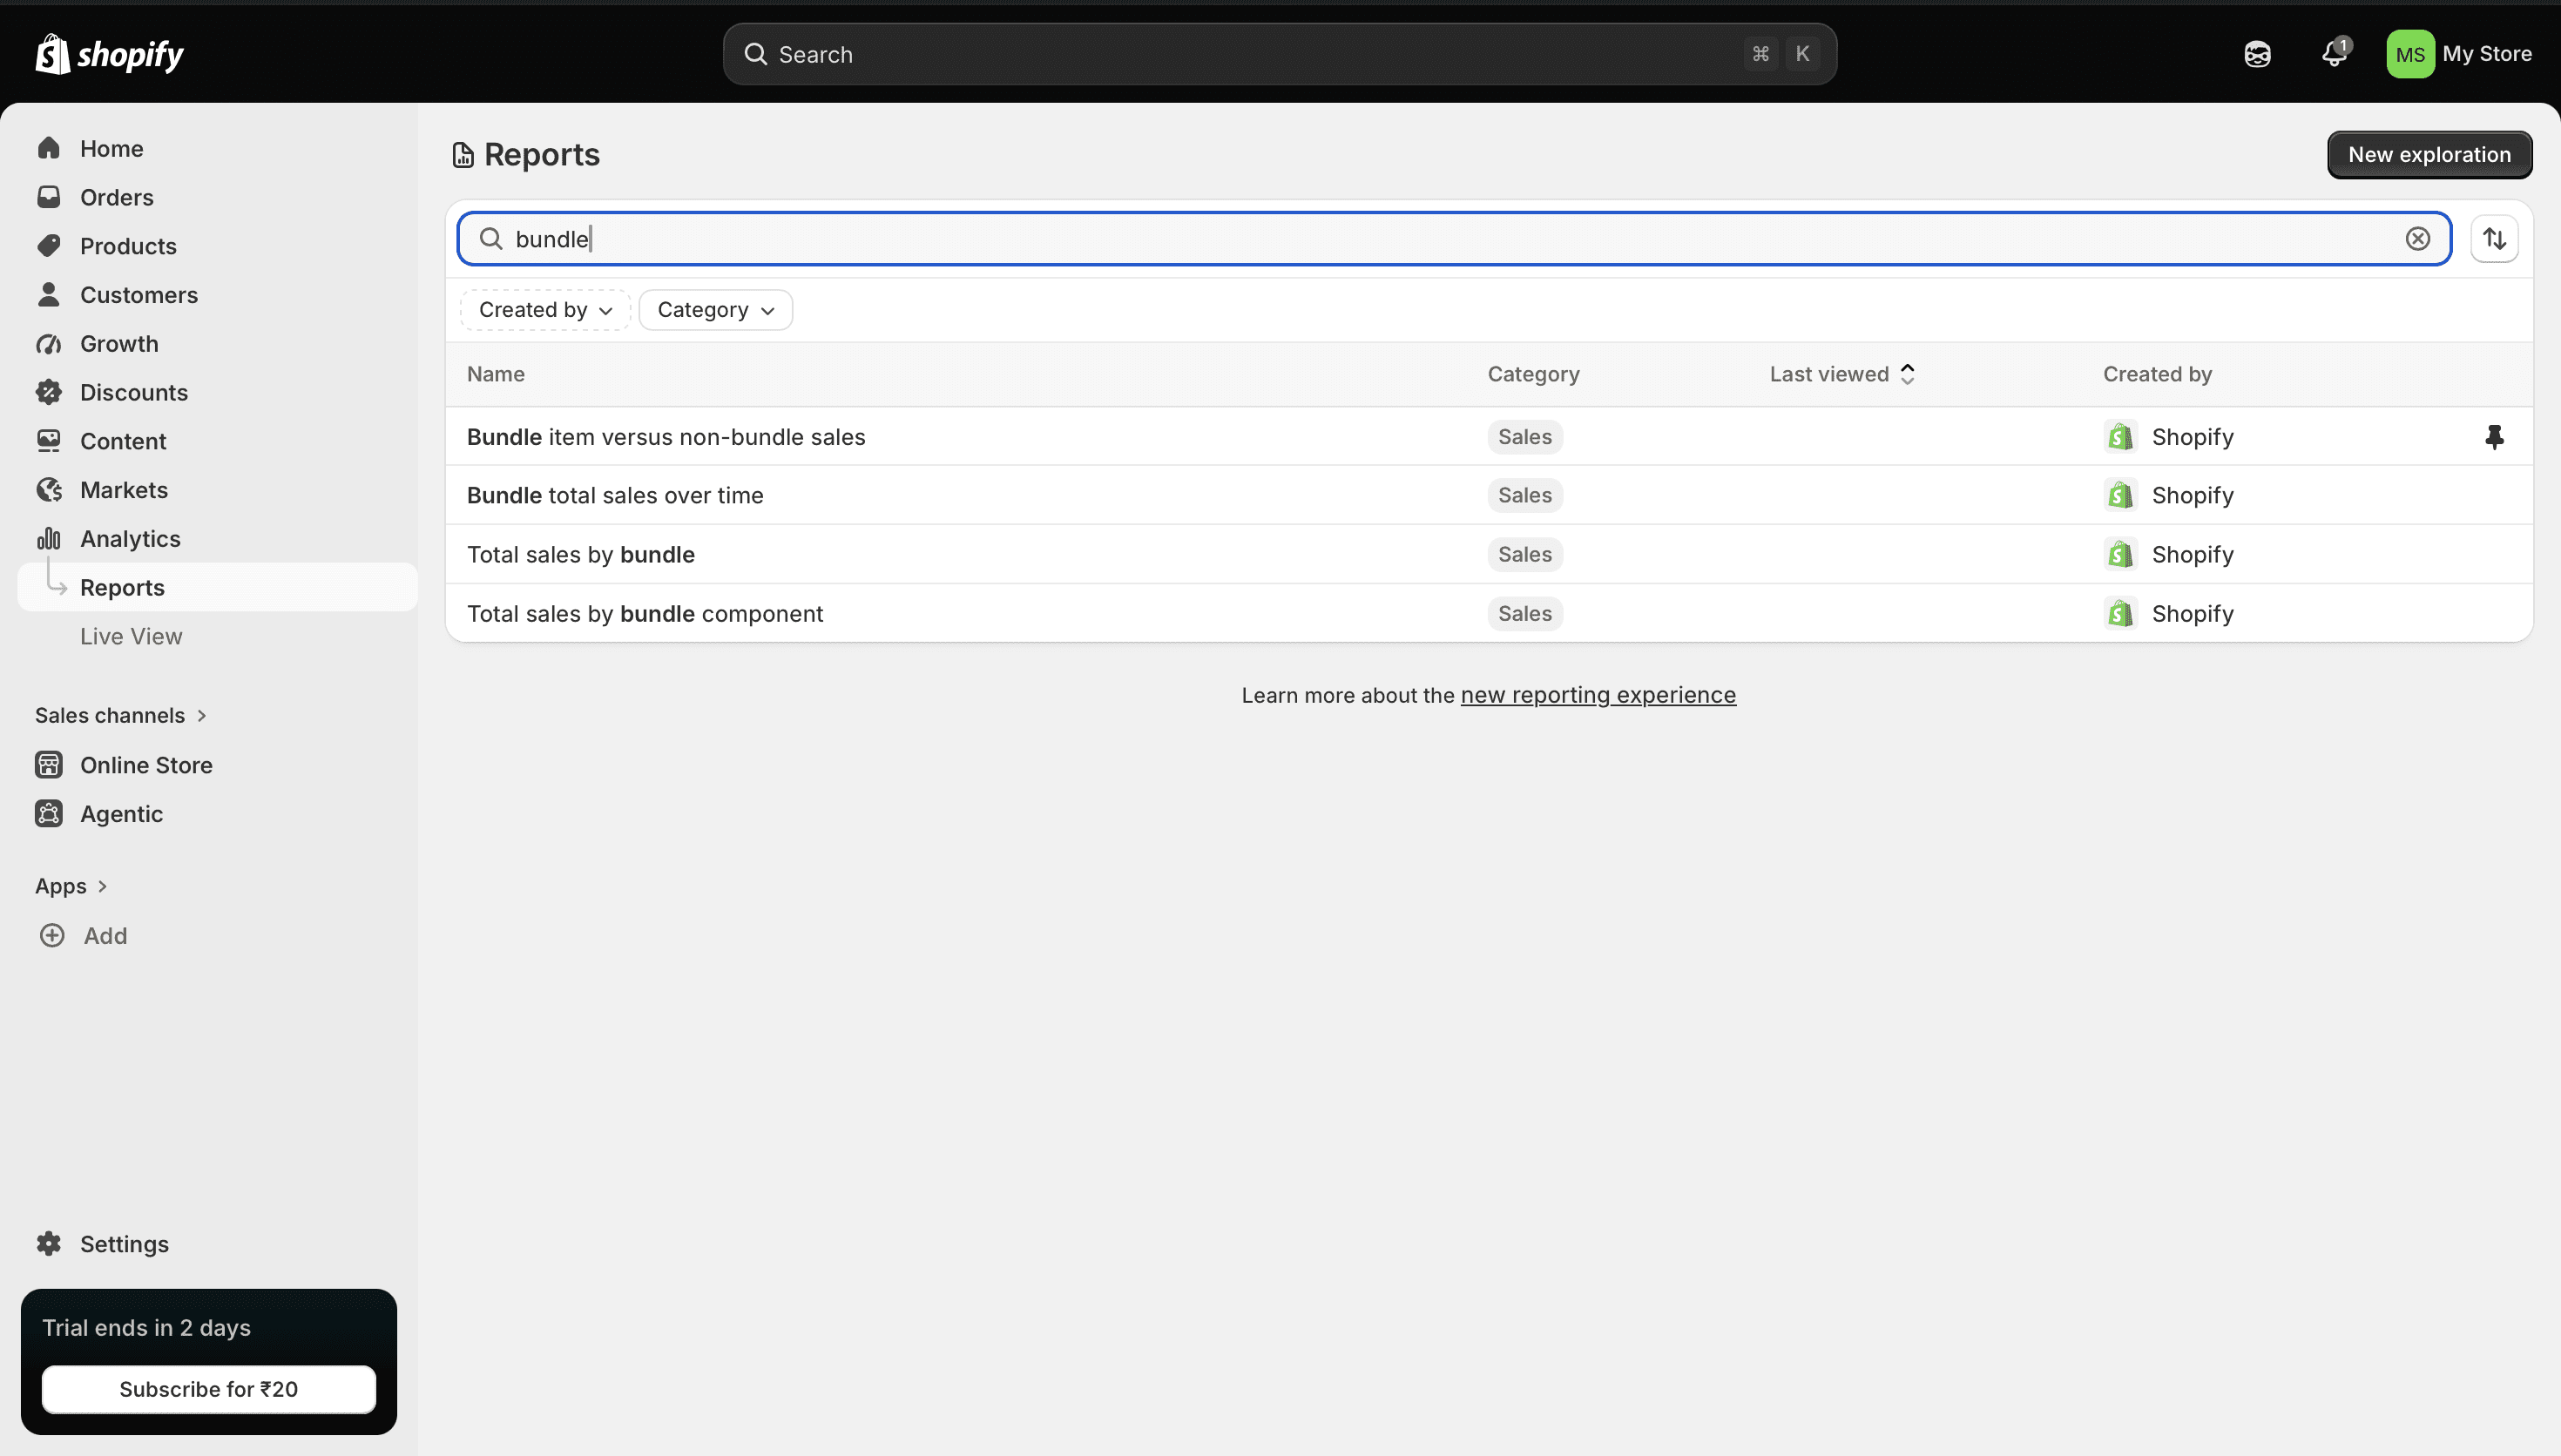Click the Products tag icon
This screenshot has height=1456, width=2561.
(x=49, y=246)
